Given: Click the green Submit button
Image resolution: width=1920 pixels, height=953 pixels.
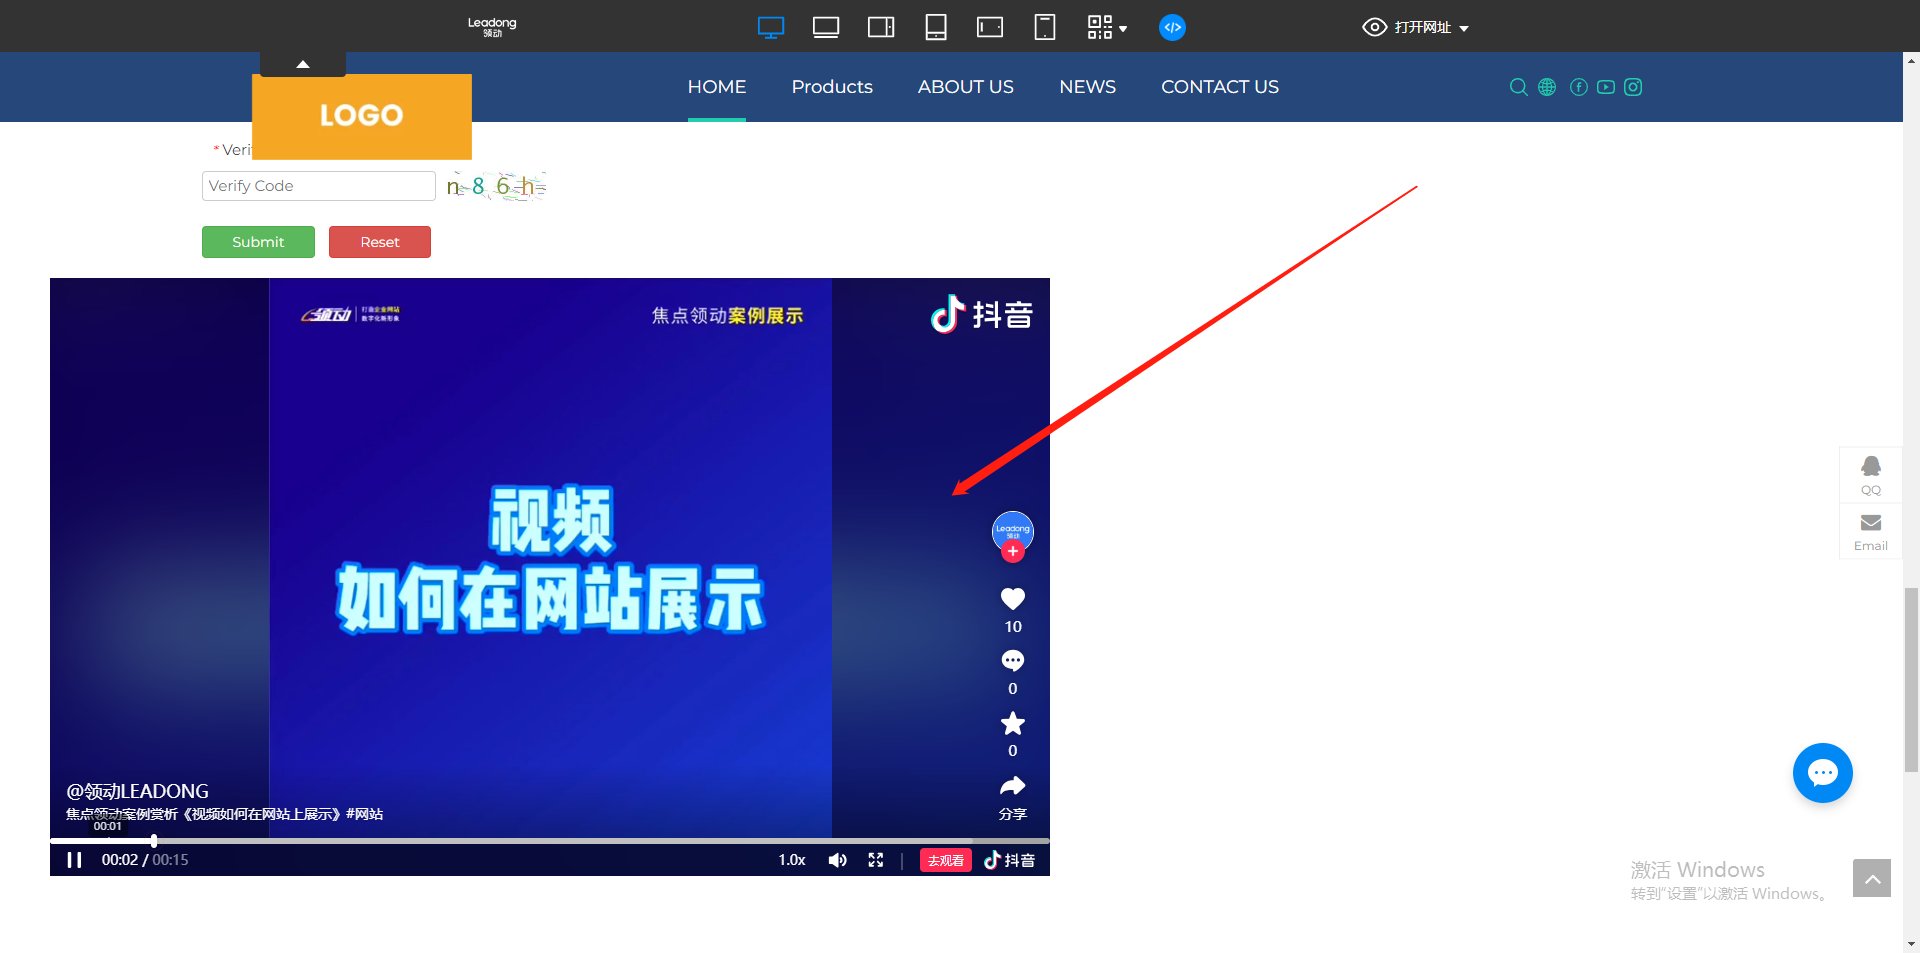Looking at the screenshot, I should pos(258,241).
